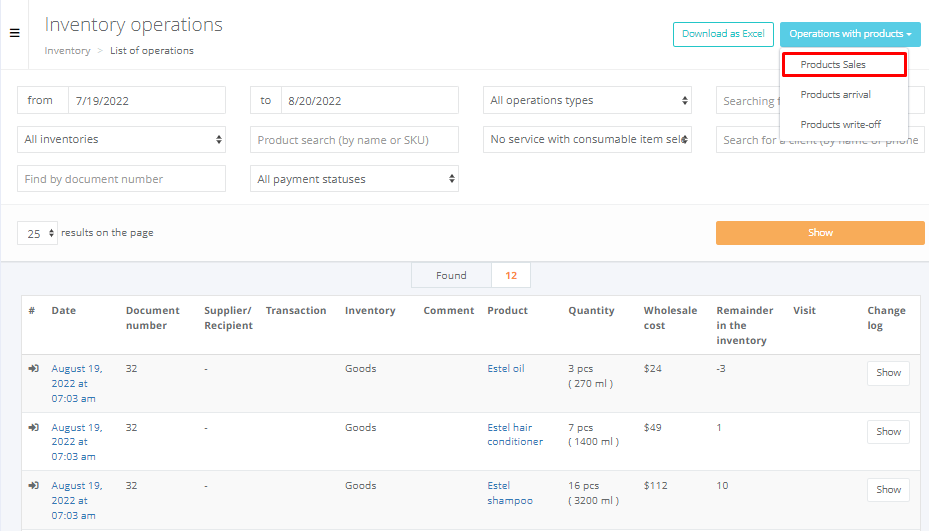Open date link of Estel oil row
The image size is (929, 531).
click(76, 383)
